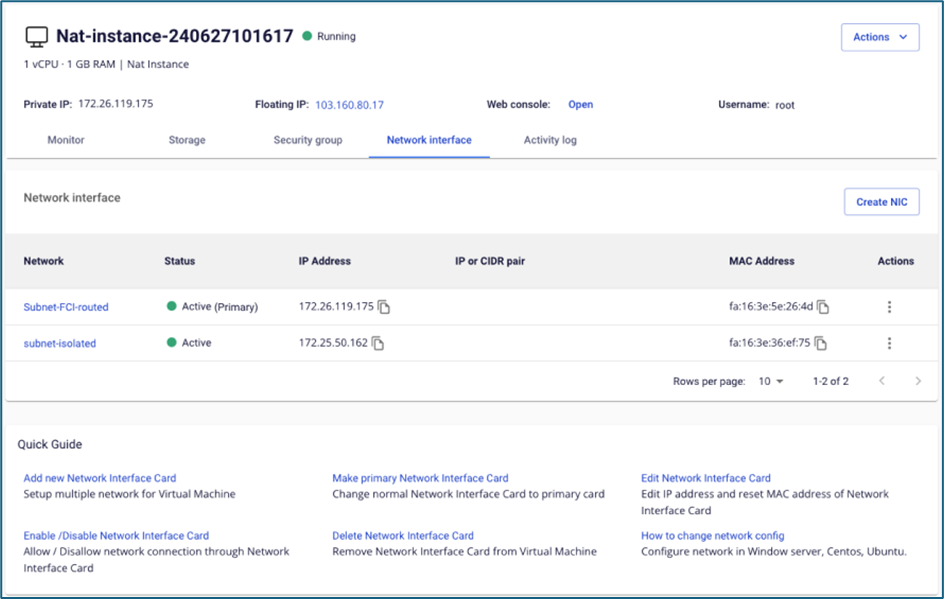Viewport: 944px width, 599px height.
Task: Open the Web console link
Action: (580, 104)
